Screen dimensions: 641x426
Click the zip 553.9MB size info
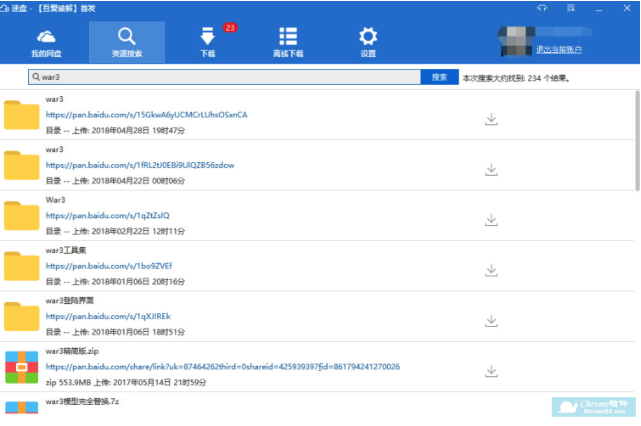pyautogui.click(x=68, y=383)
